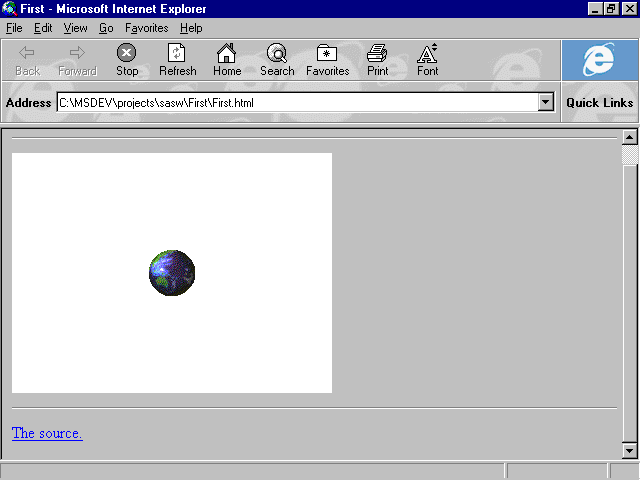Viewport: 640px width, 480px height.
Task: Click the Forward arrow toolbar button
Action: (x=77, y=60)
